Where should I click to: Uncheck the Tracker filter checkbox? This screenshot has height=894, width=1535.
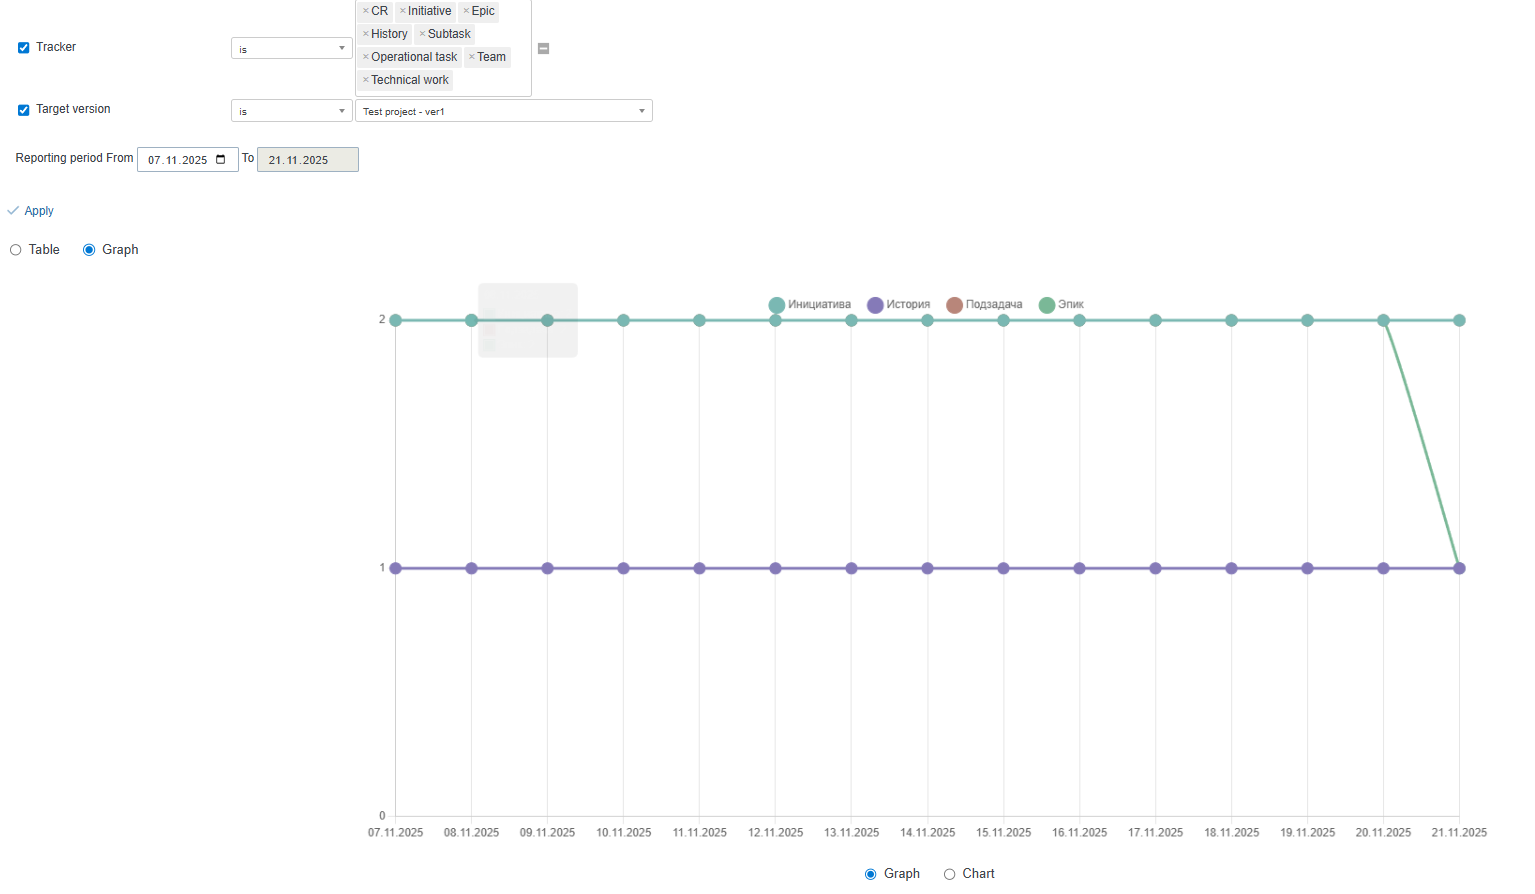point(23,48)
